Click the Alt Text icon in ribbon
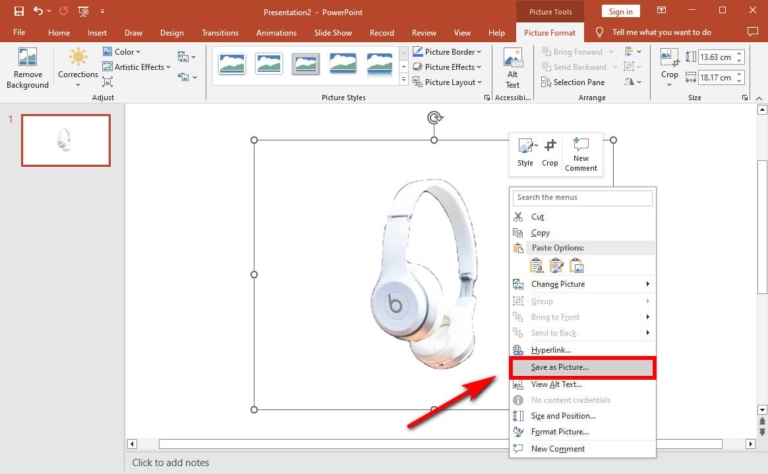 click(512, 65)
